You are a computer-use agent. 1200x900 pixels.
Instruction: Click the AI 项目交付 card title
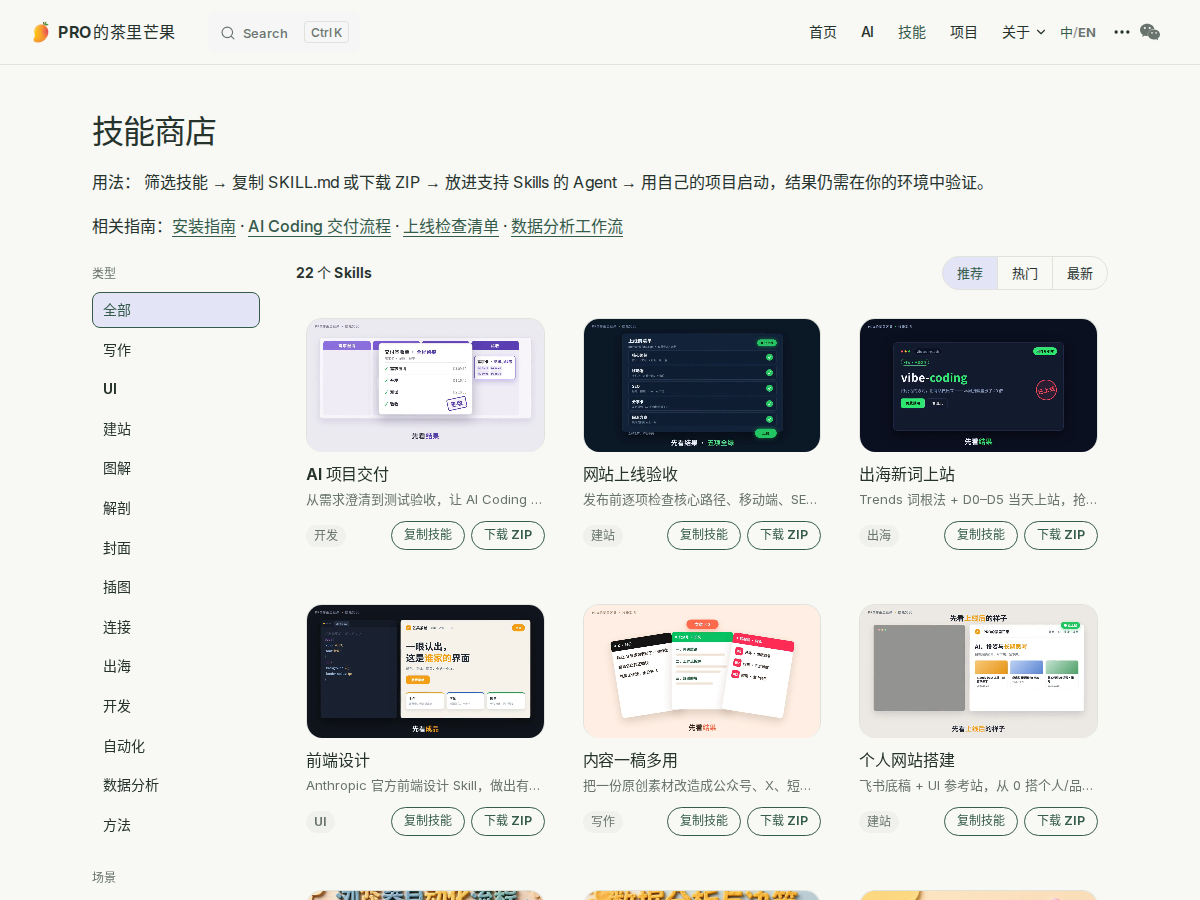(347, 474)
